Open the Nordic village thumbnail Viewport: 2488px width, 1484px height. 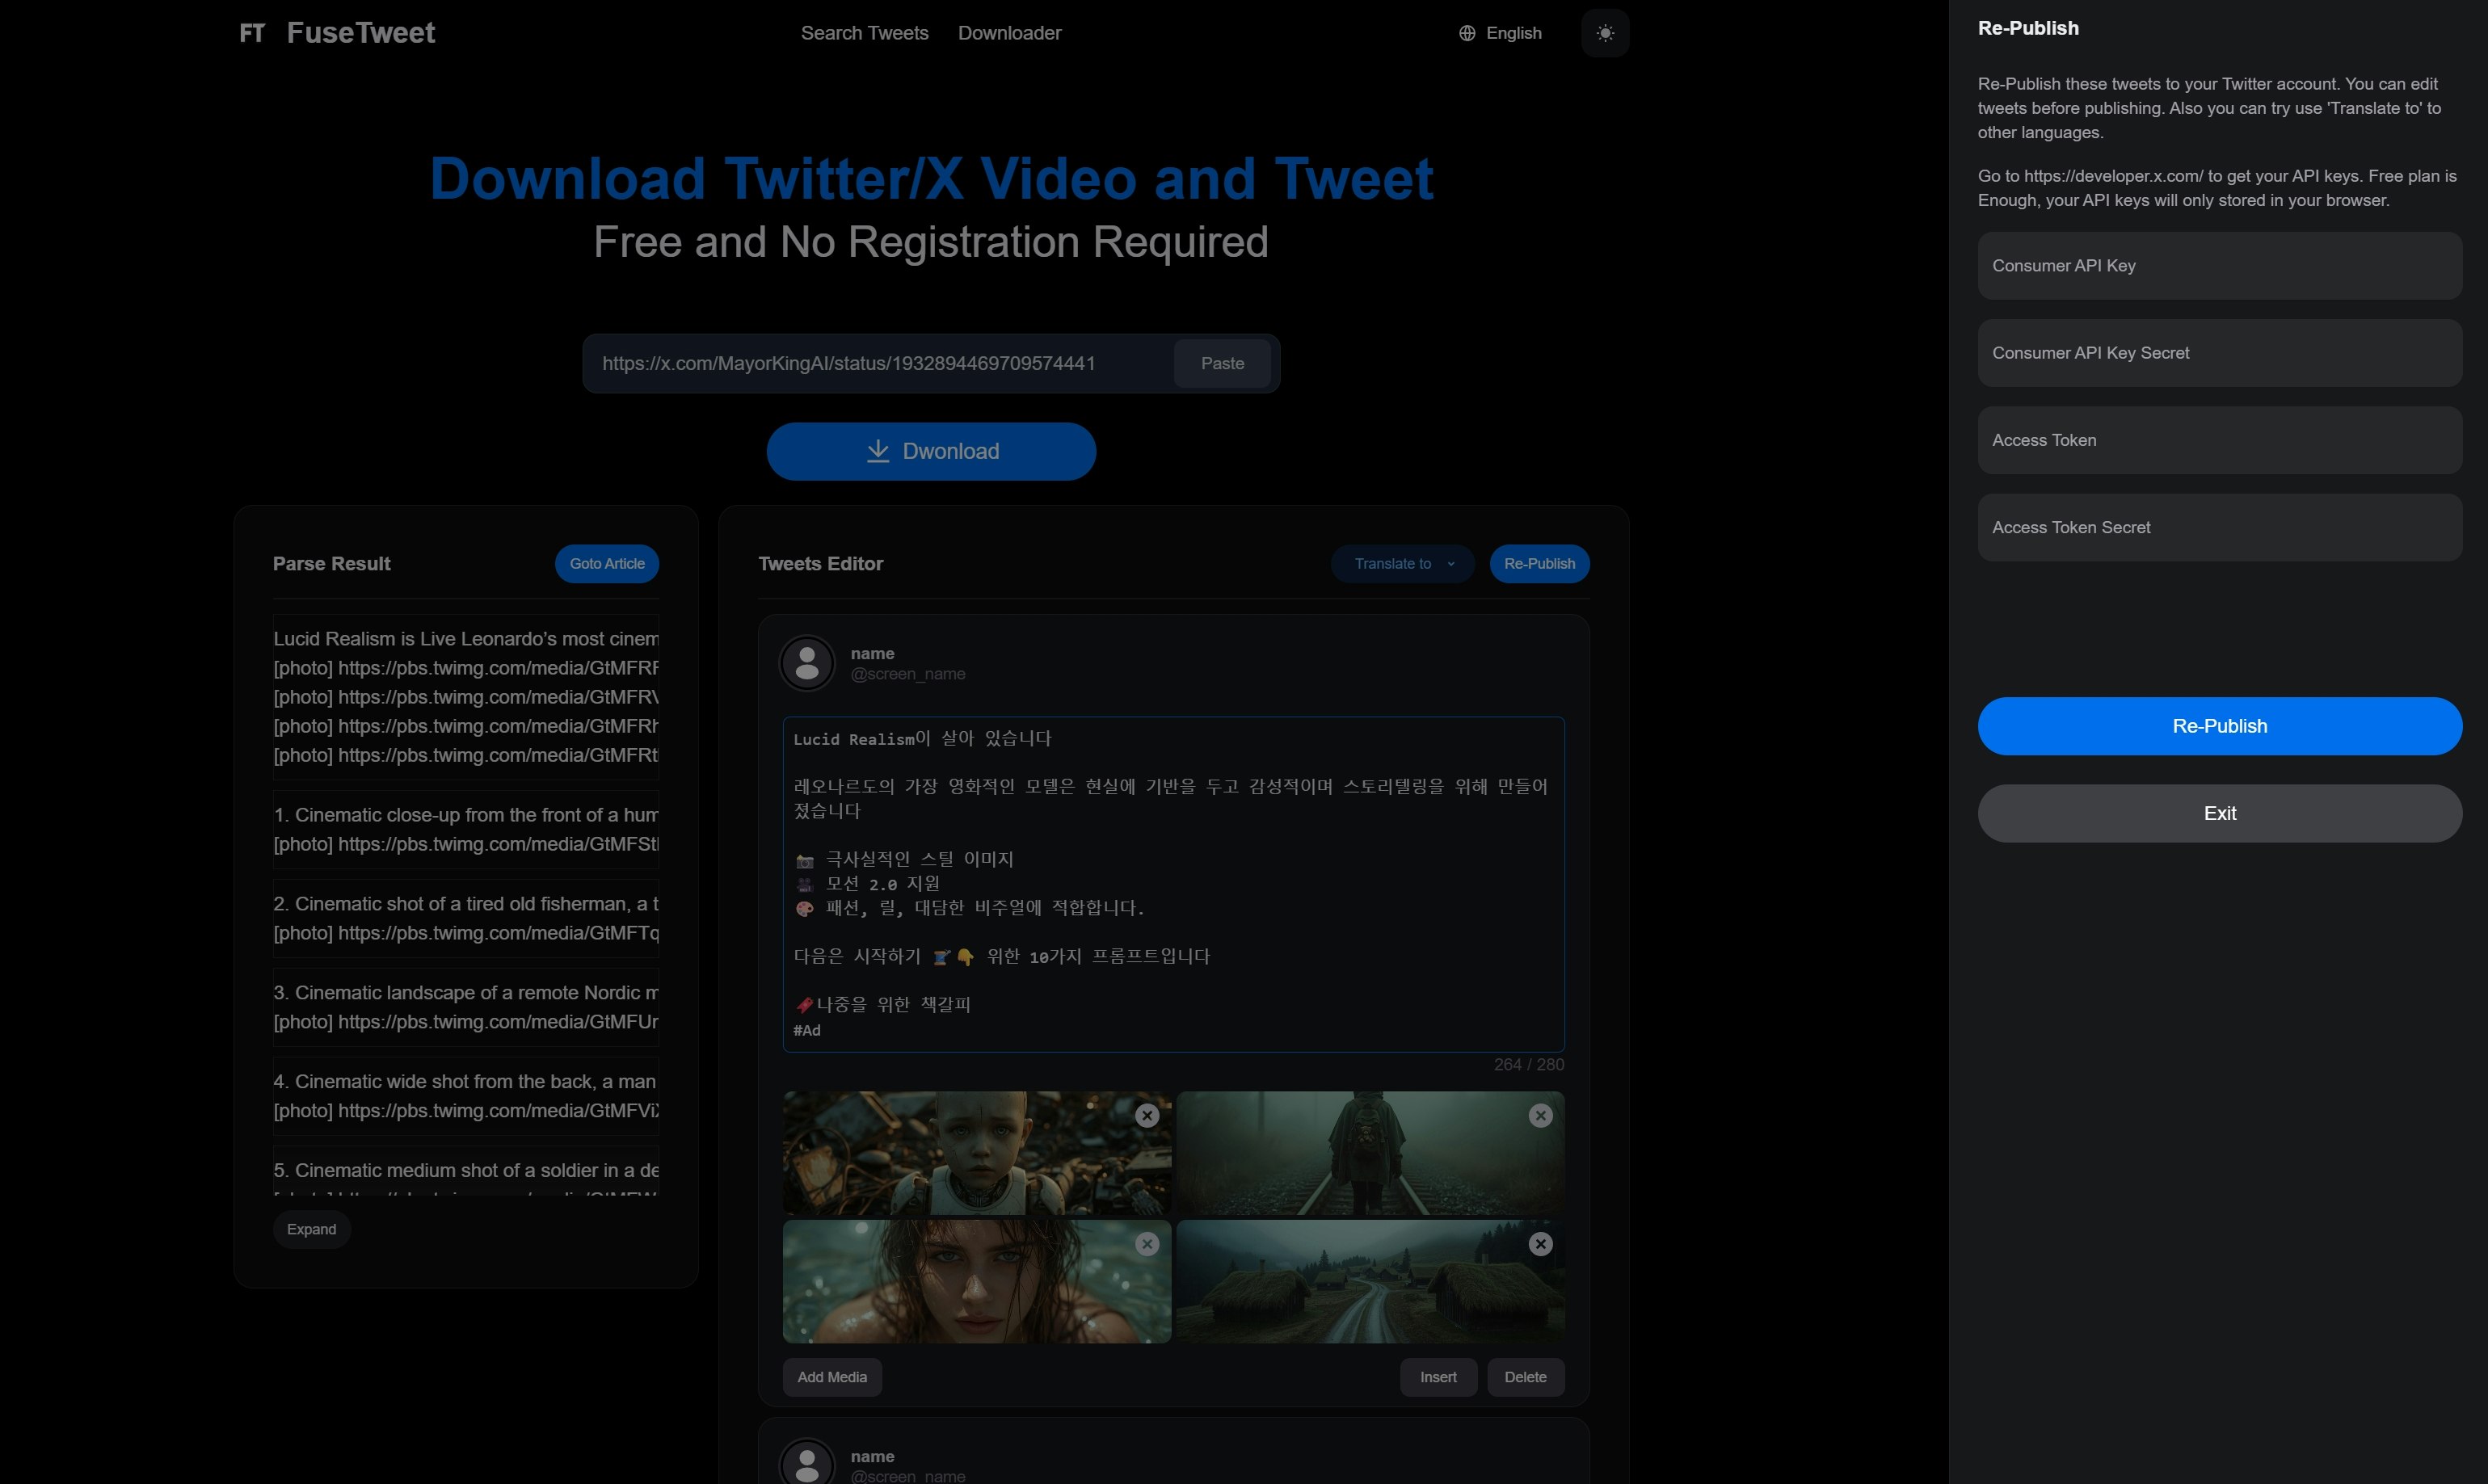click(x=1370, y=1281)
